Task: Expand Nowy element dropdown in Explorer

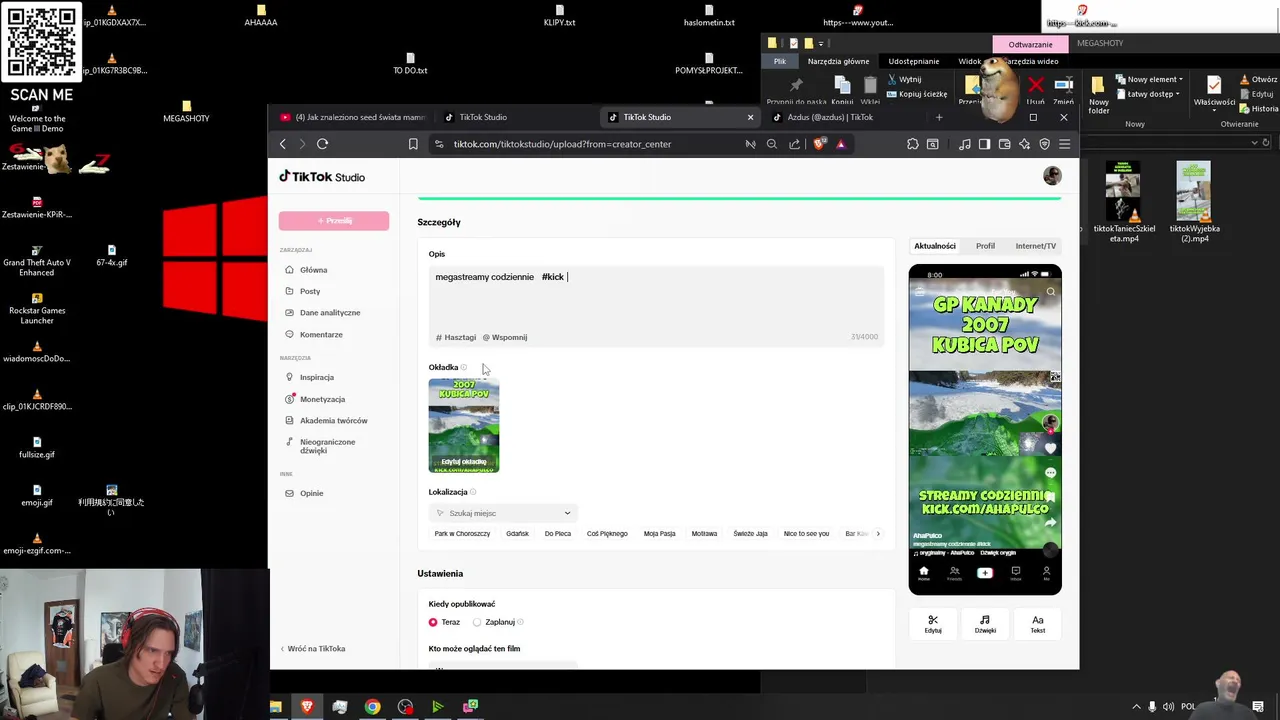Action: point(1149,79)
